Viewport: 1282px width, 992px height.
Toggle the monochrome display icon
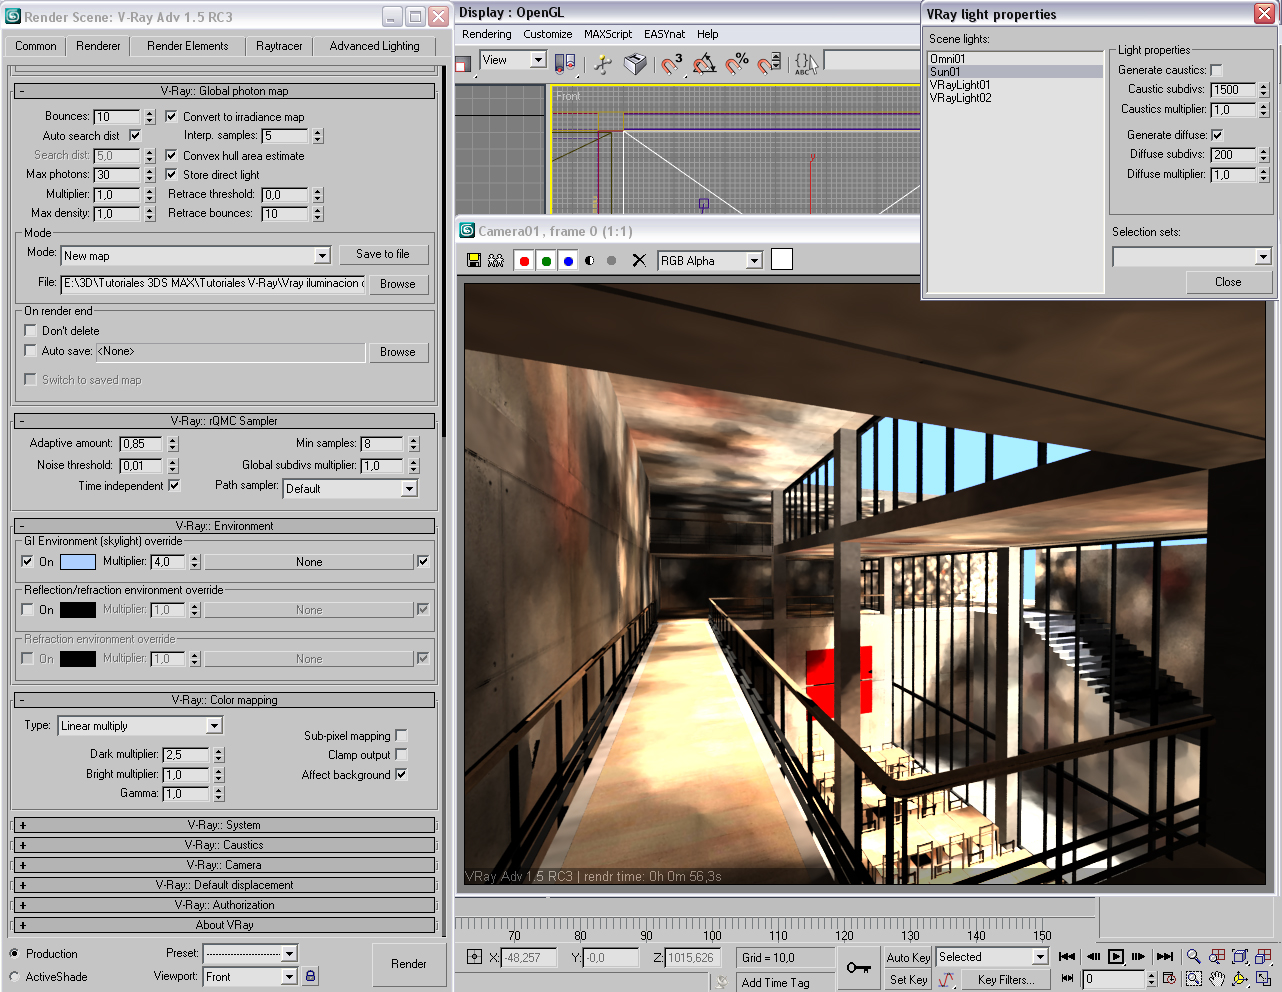coord(611,261)
